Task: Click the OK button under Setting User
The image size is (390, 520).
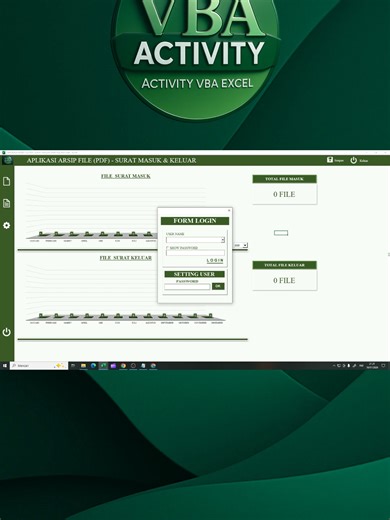Action: click(218, 286)
